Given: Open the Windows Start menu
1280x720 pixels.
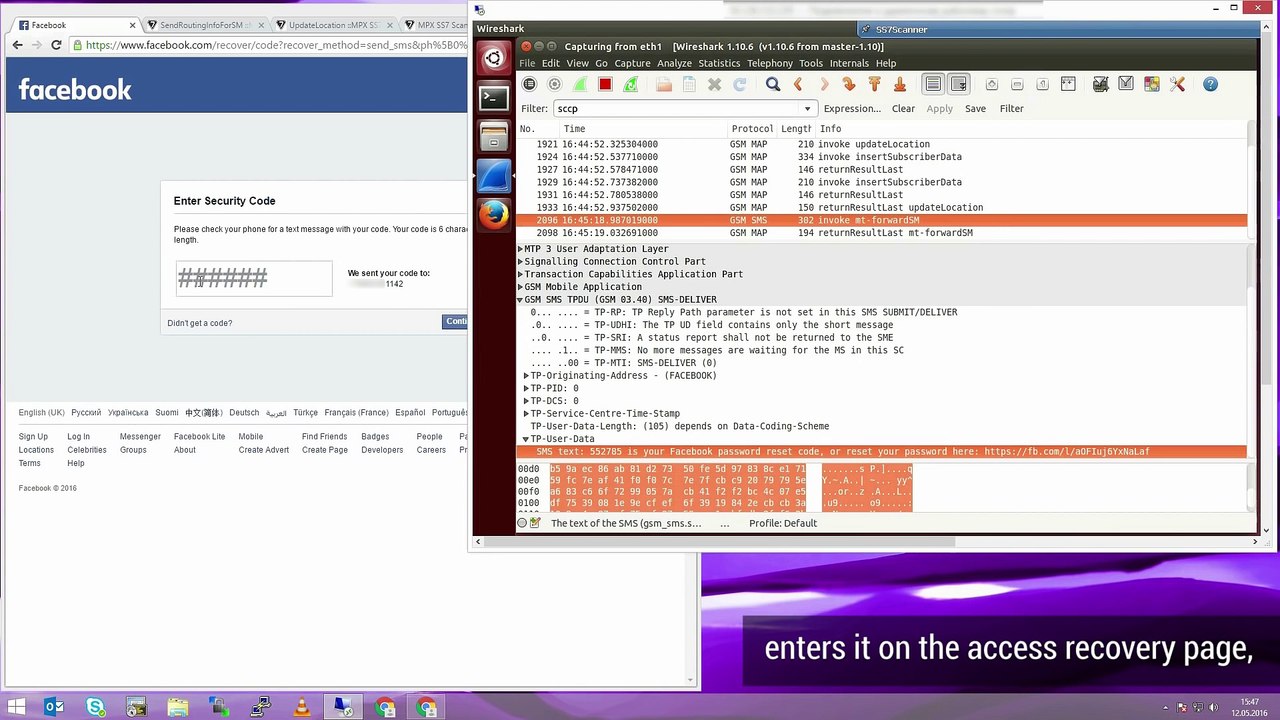Looking at the screenshot, I should [17, 708].
